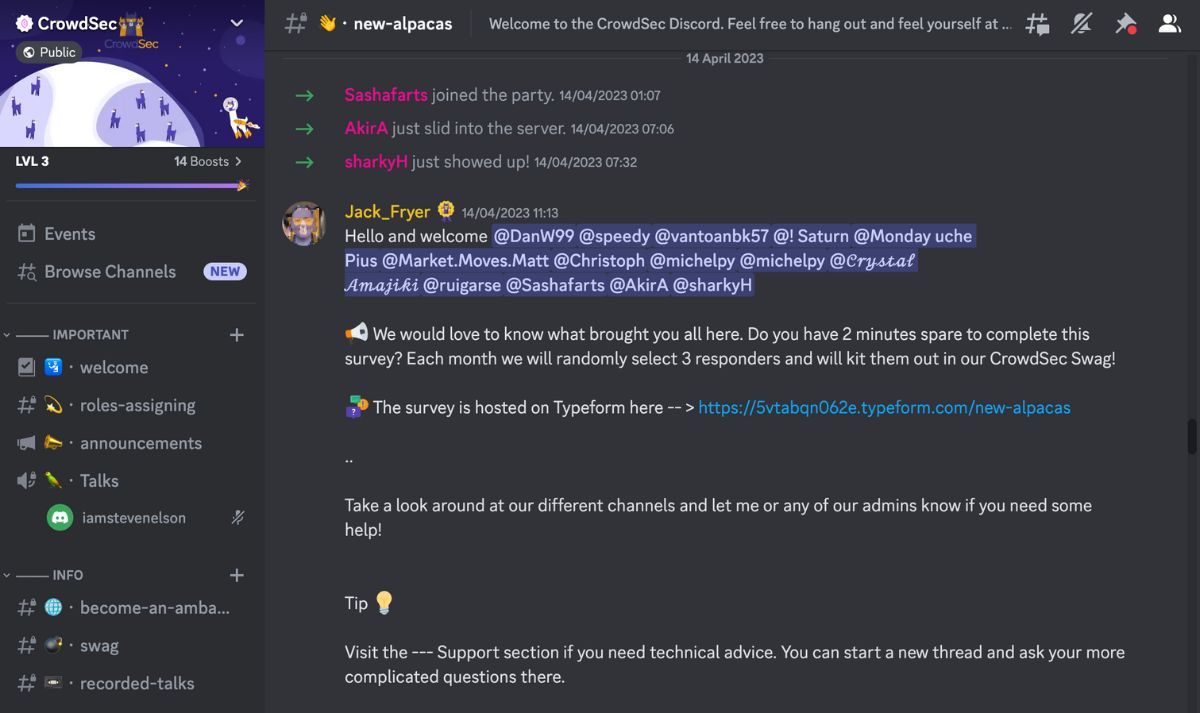Open the CrowdSec server dropdown menu
The image size is (1200, 713).
236,23
